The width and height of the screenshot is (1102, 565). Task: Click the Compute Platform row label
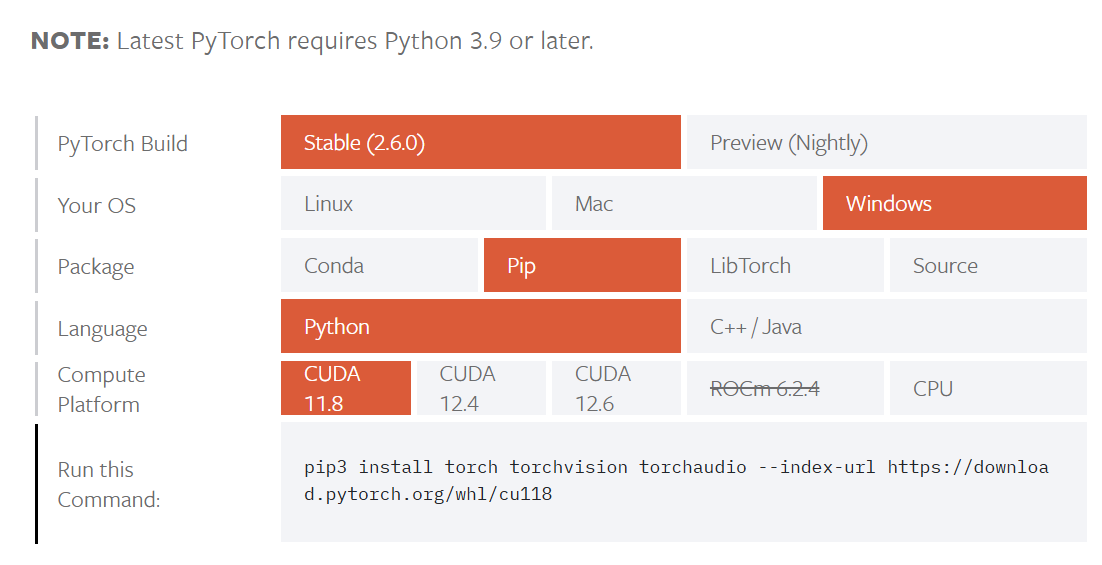point(101,389)
